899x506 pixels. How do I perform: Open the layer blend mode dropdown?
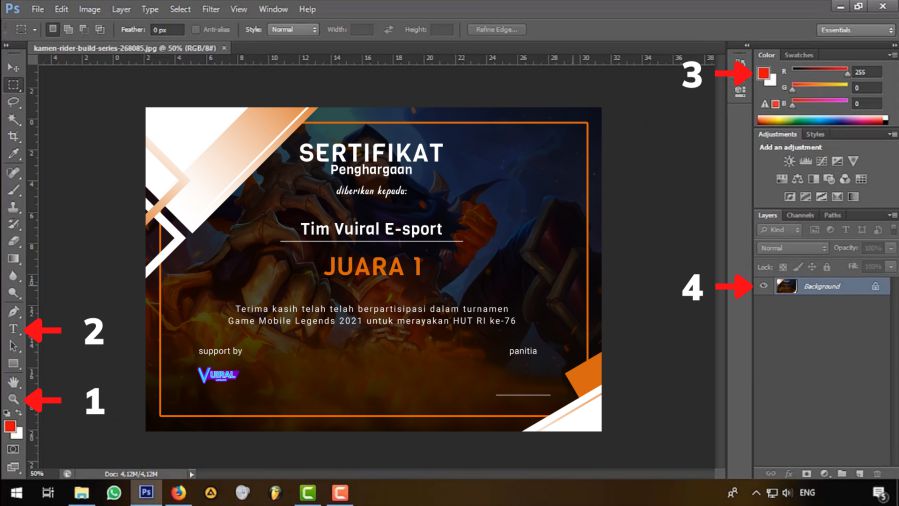(x=793, y=248)
